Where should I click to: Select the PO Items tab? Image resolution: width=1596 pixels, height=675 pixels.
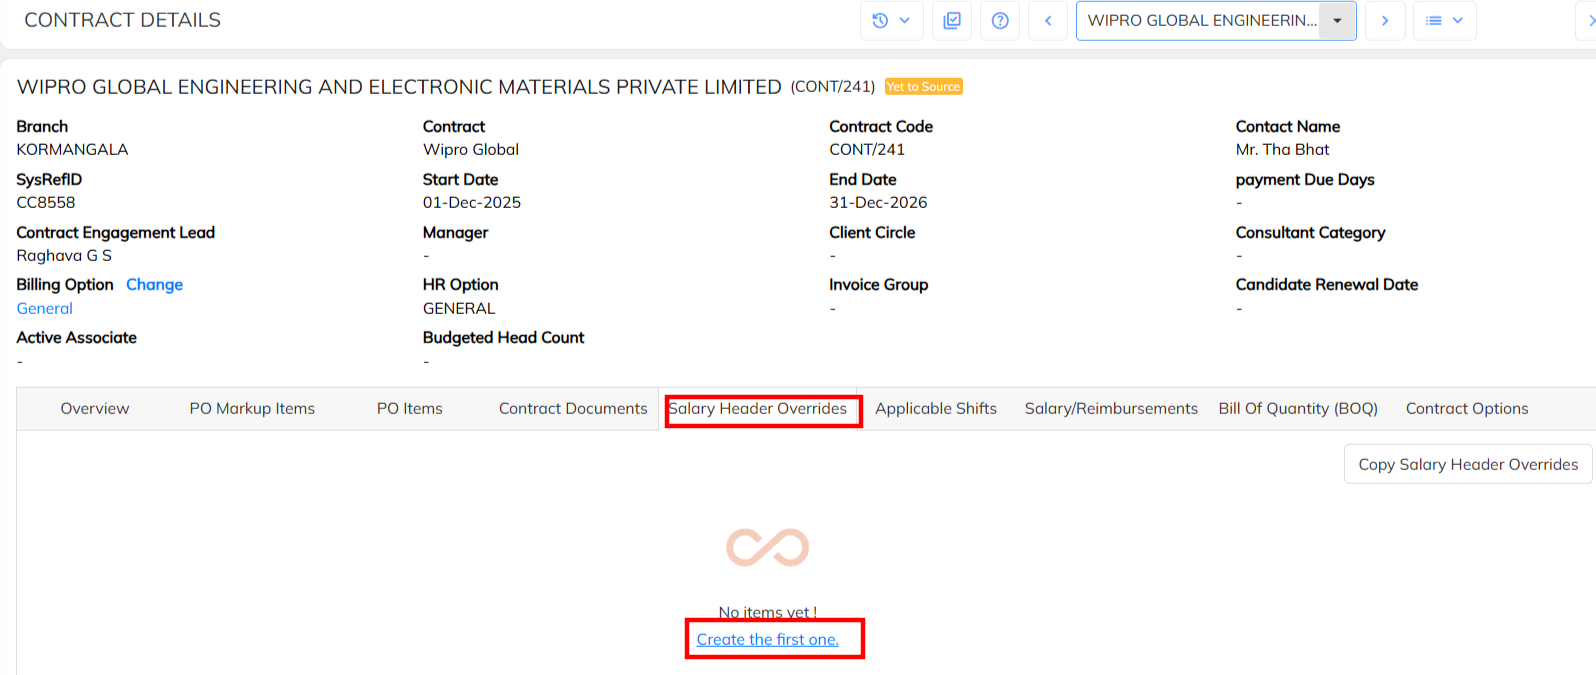tap(409, 409)
